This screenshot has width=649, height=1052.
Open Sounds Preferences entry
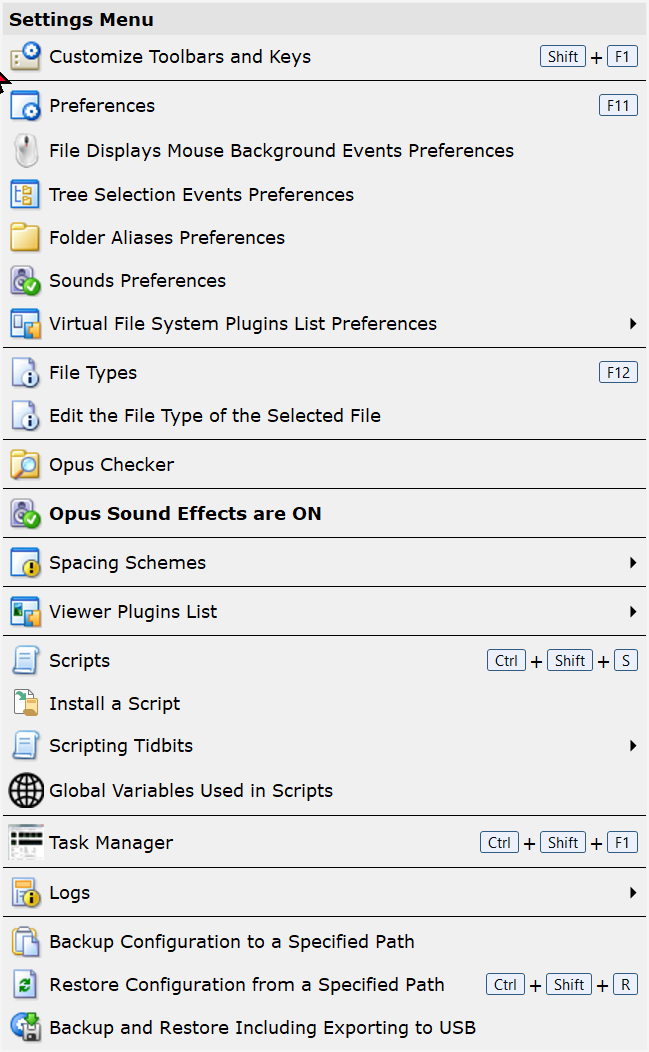coord(324,280)
